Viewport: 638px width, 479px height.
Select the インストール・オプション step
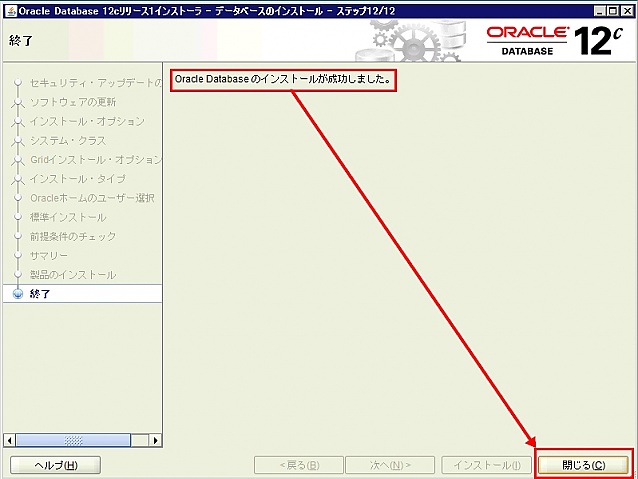(x=87, y=121)
